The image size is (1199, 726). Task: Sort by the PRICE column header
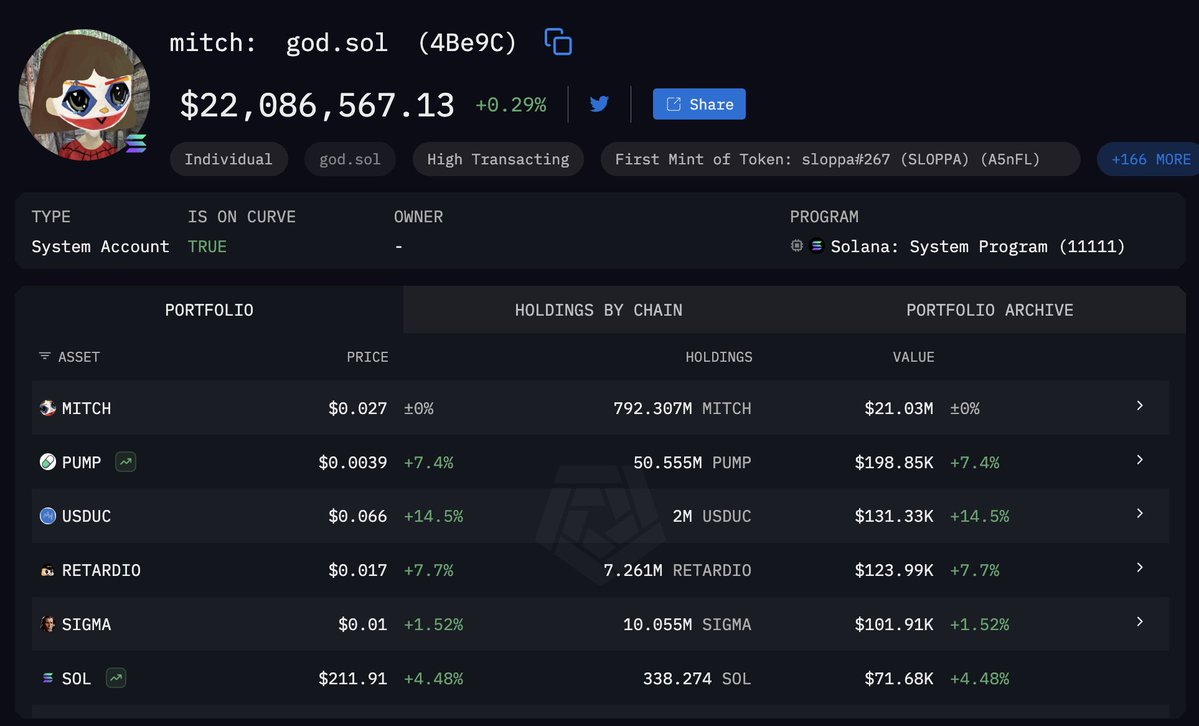tap(367, 357)
